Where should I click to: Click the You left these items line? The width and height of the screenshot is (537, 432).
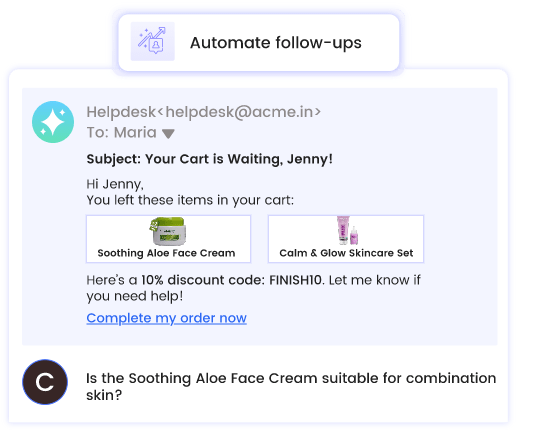[190, 200]
